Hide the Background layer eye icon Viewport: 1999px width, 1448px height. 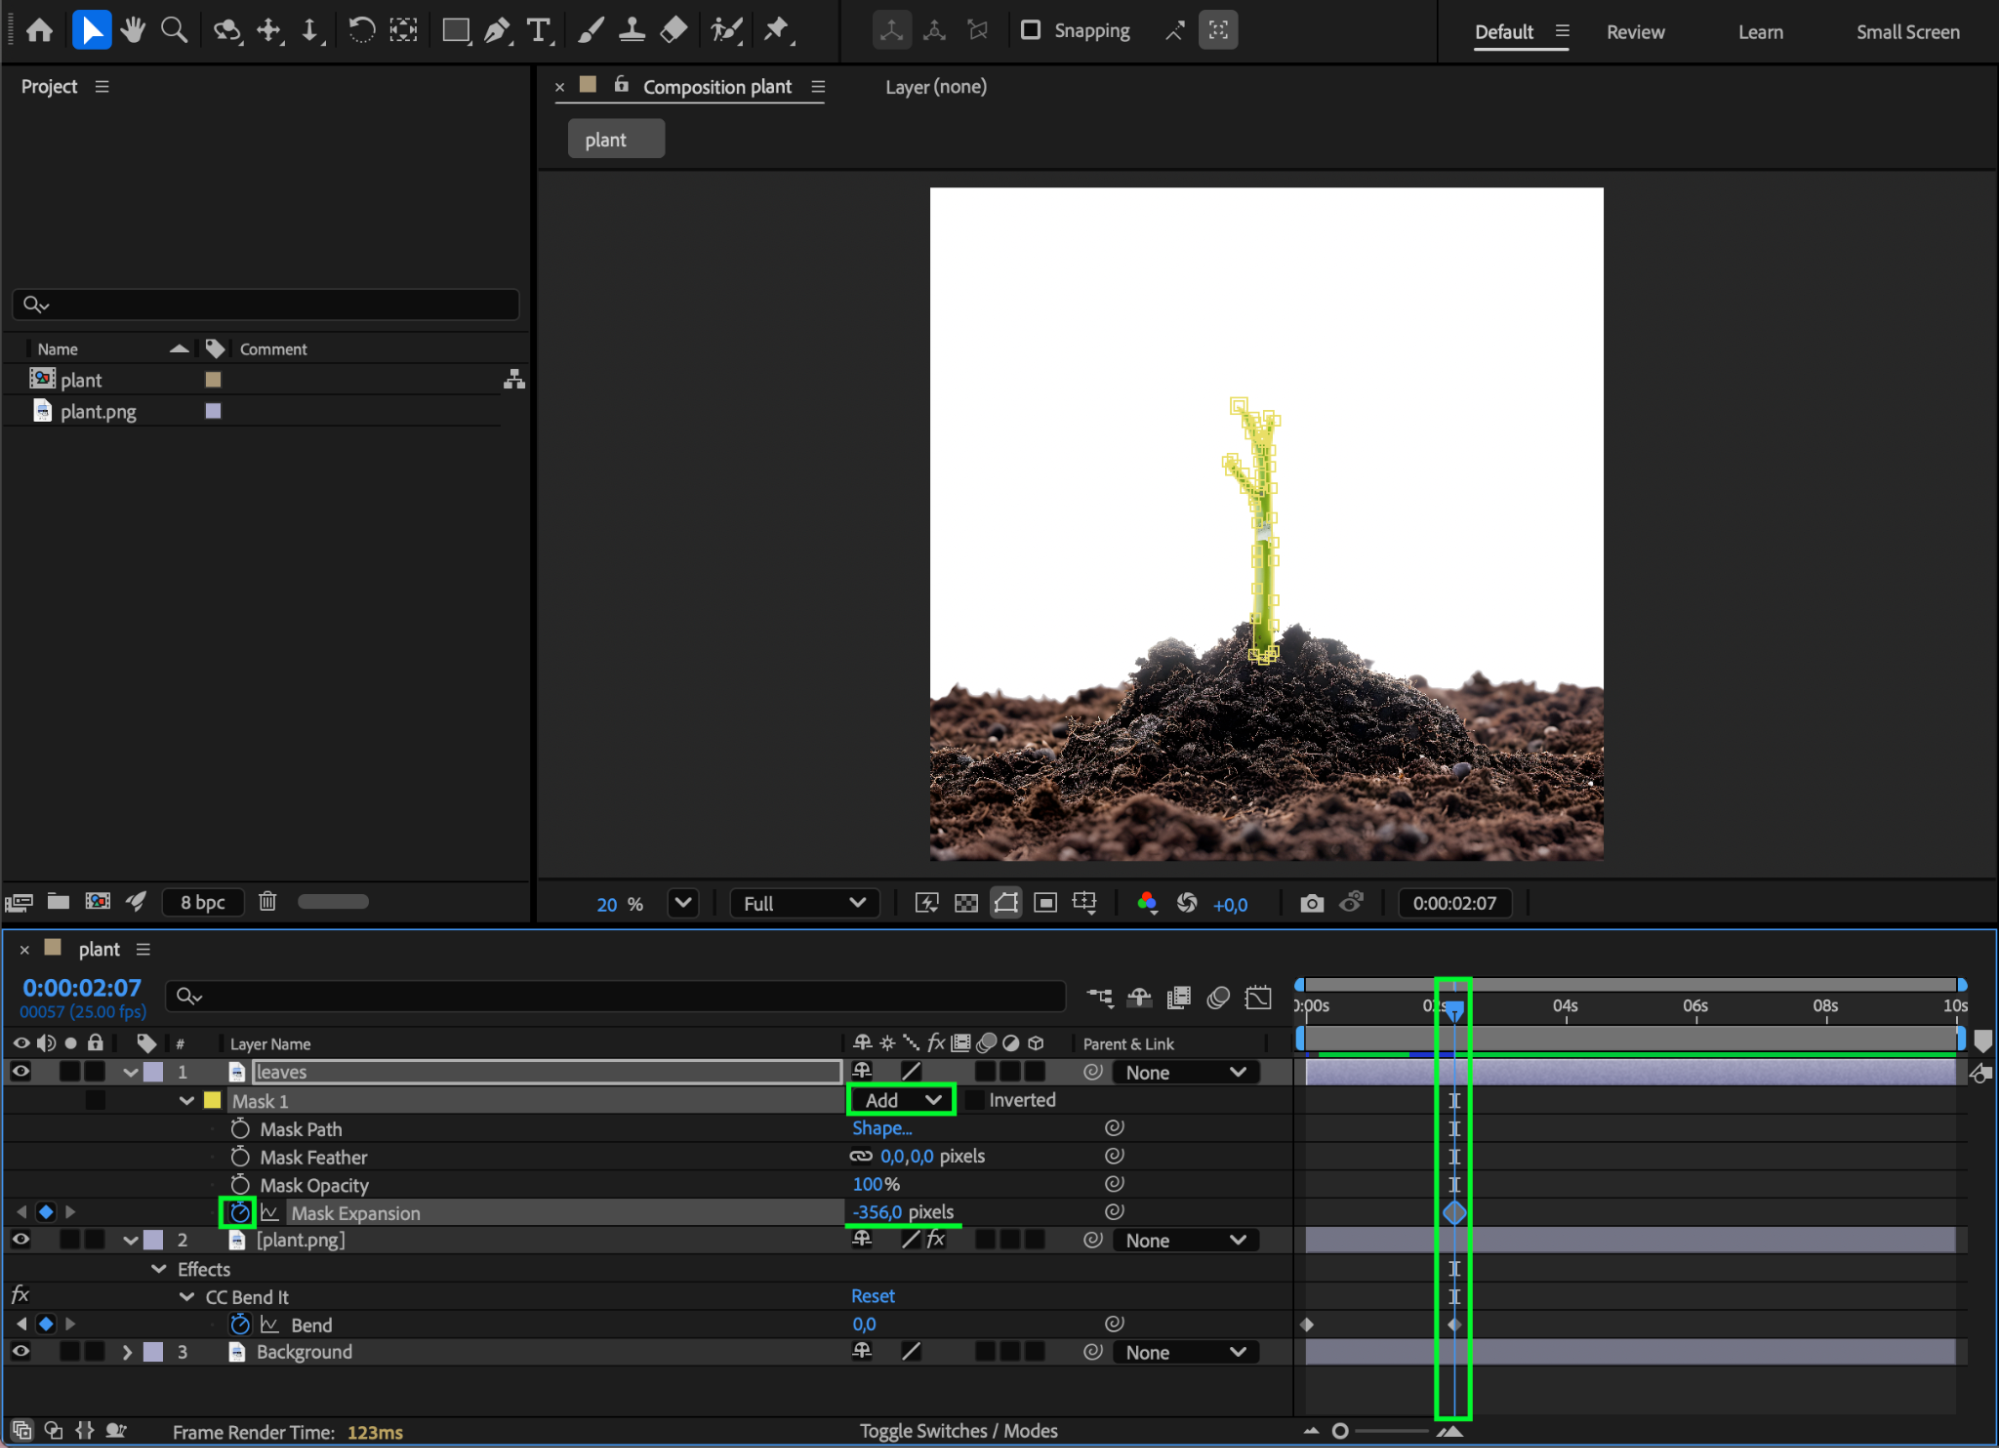pyautogui.click(x=20, y=1352)
